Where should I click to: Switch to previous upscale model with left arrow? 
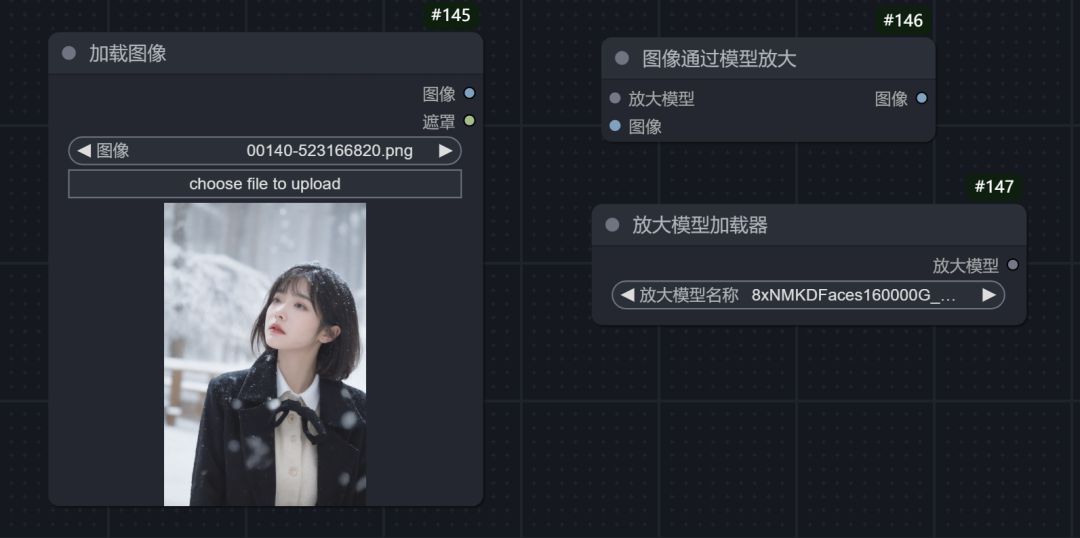(627, 295)
